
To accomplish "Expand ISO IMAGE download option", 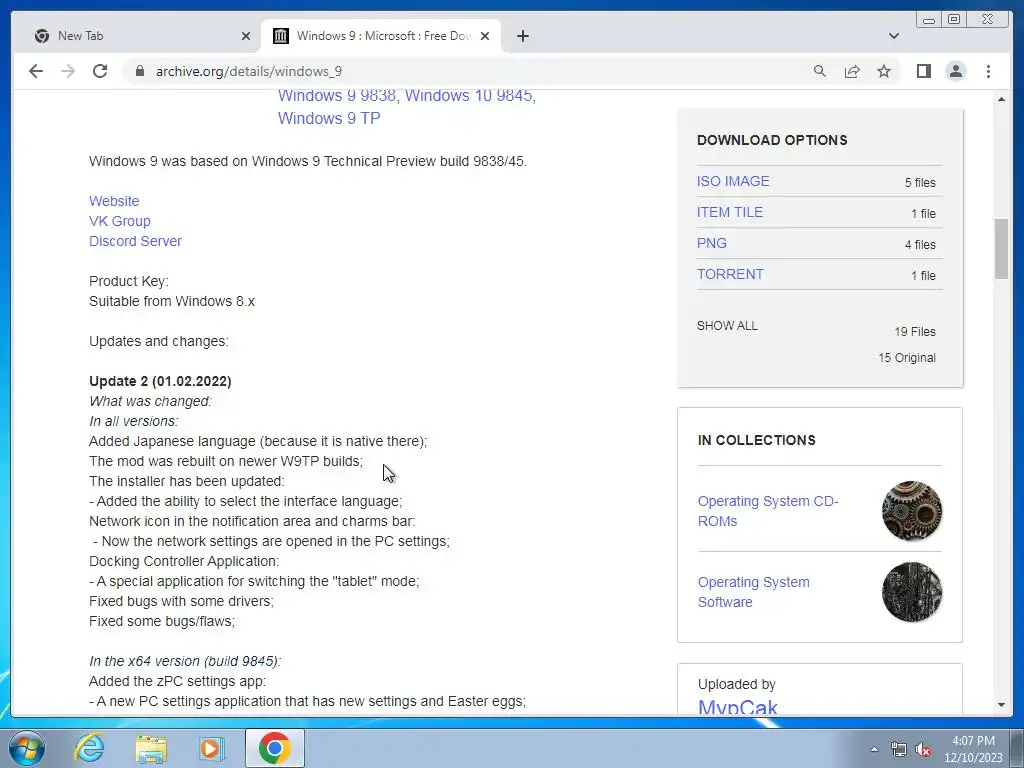I will coord(733,181).
